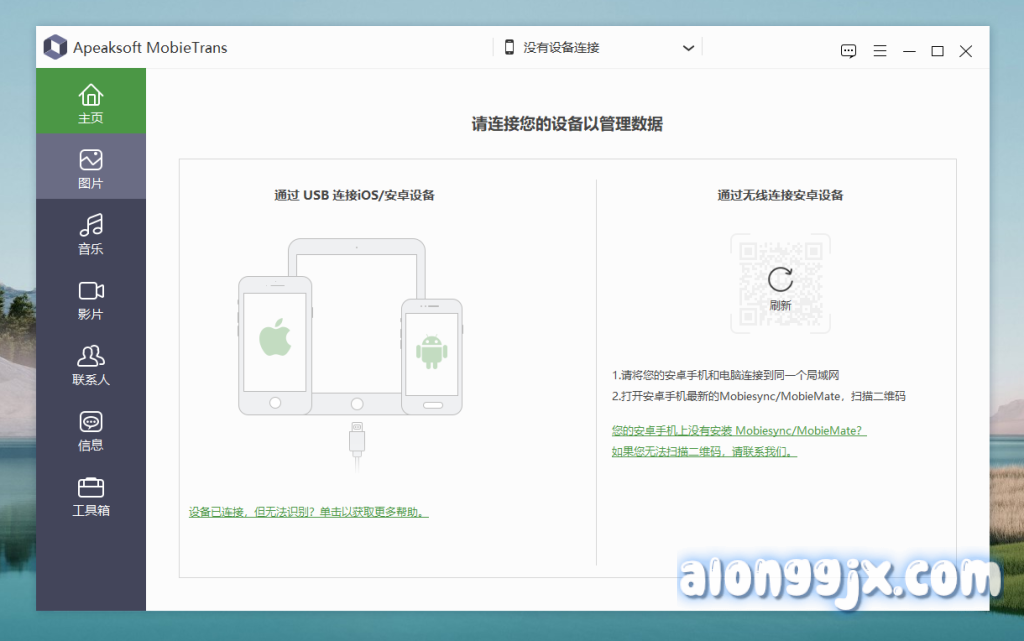Open the '如果您无法扫描二维码' contact link

tap(704, 452)
